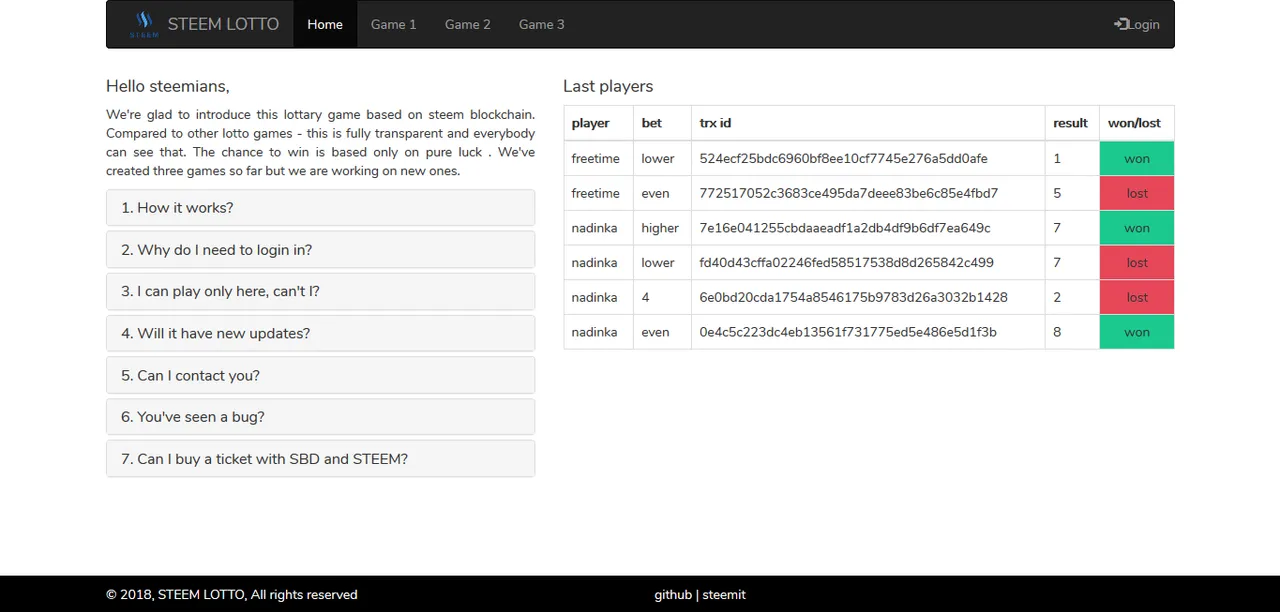Open the Game 1 page
Viewport: 1280px width, 612px height.
click(394, 24)
